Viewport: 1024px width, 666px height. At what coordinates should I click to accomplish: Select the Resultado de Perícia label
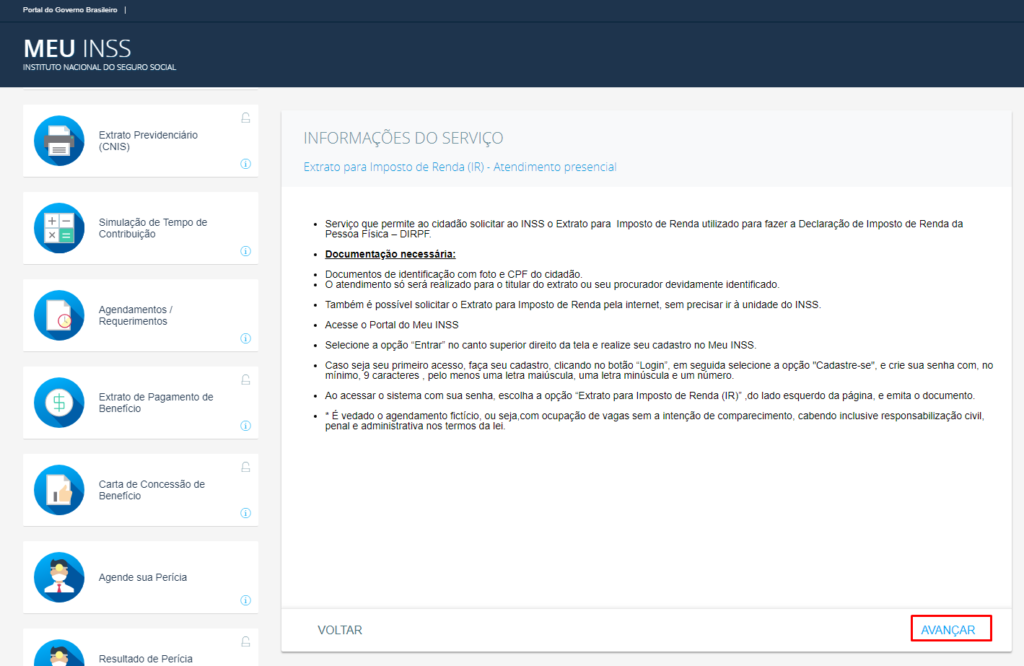coord(146,659)
